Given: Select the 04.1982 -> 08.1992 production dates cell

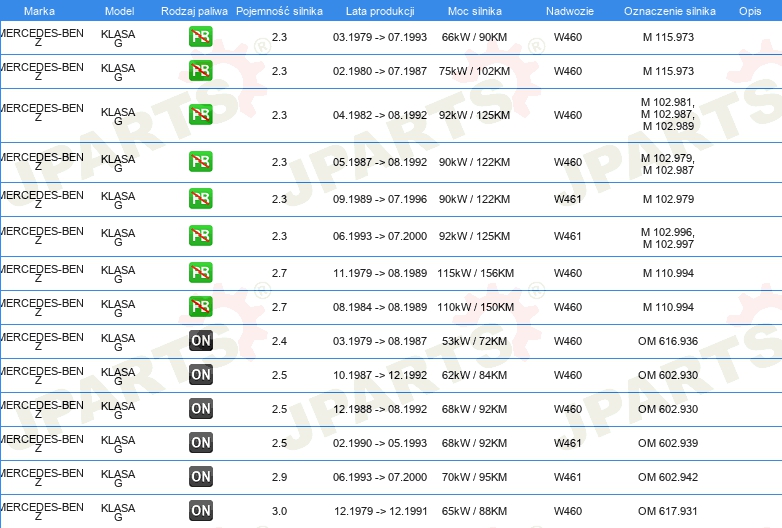Looking at the screenshot, I should tap(380, 115).
